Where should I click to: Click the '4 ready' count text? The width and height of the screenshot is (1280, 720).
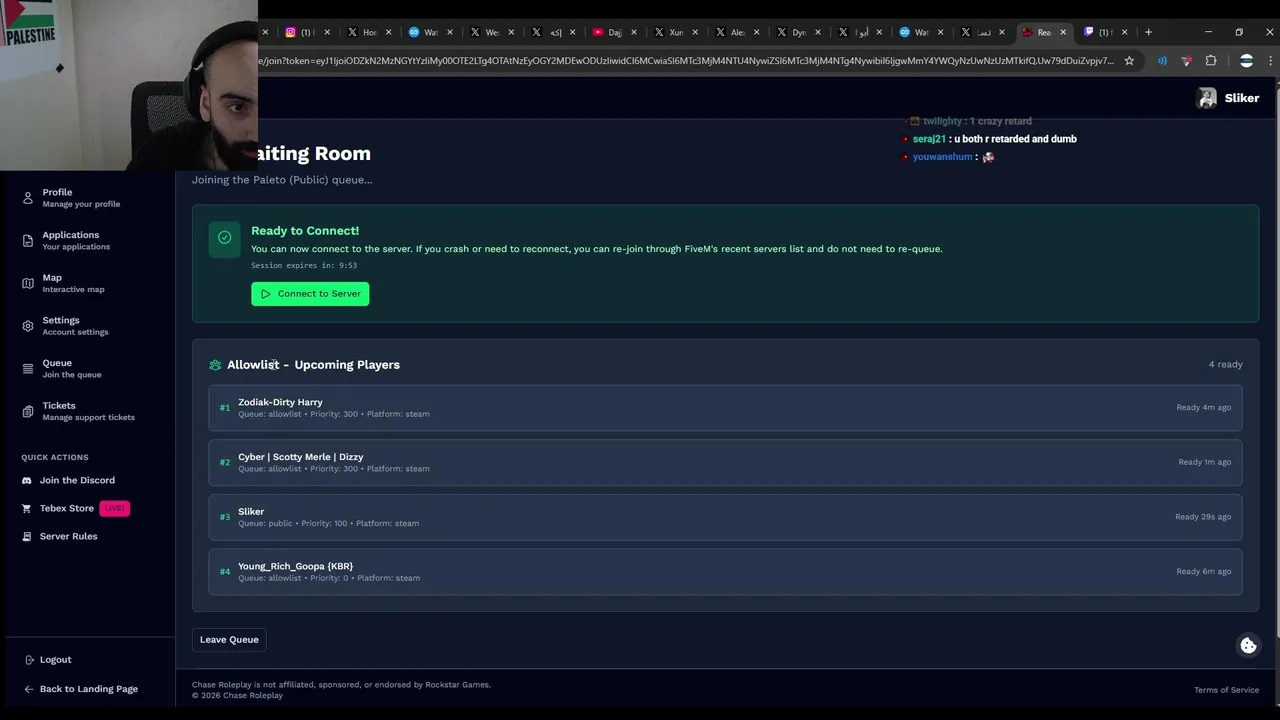1225,365
